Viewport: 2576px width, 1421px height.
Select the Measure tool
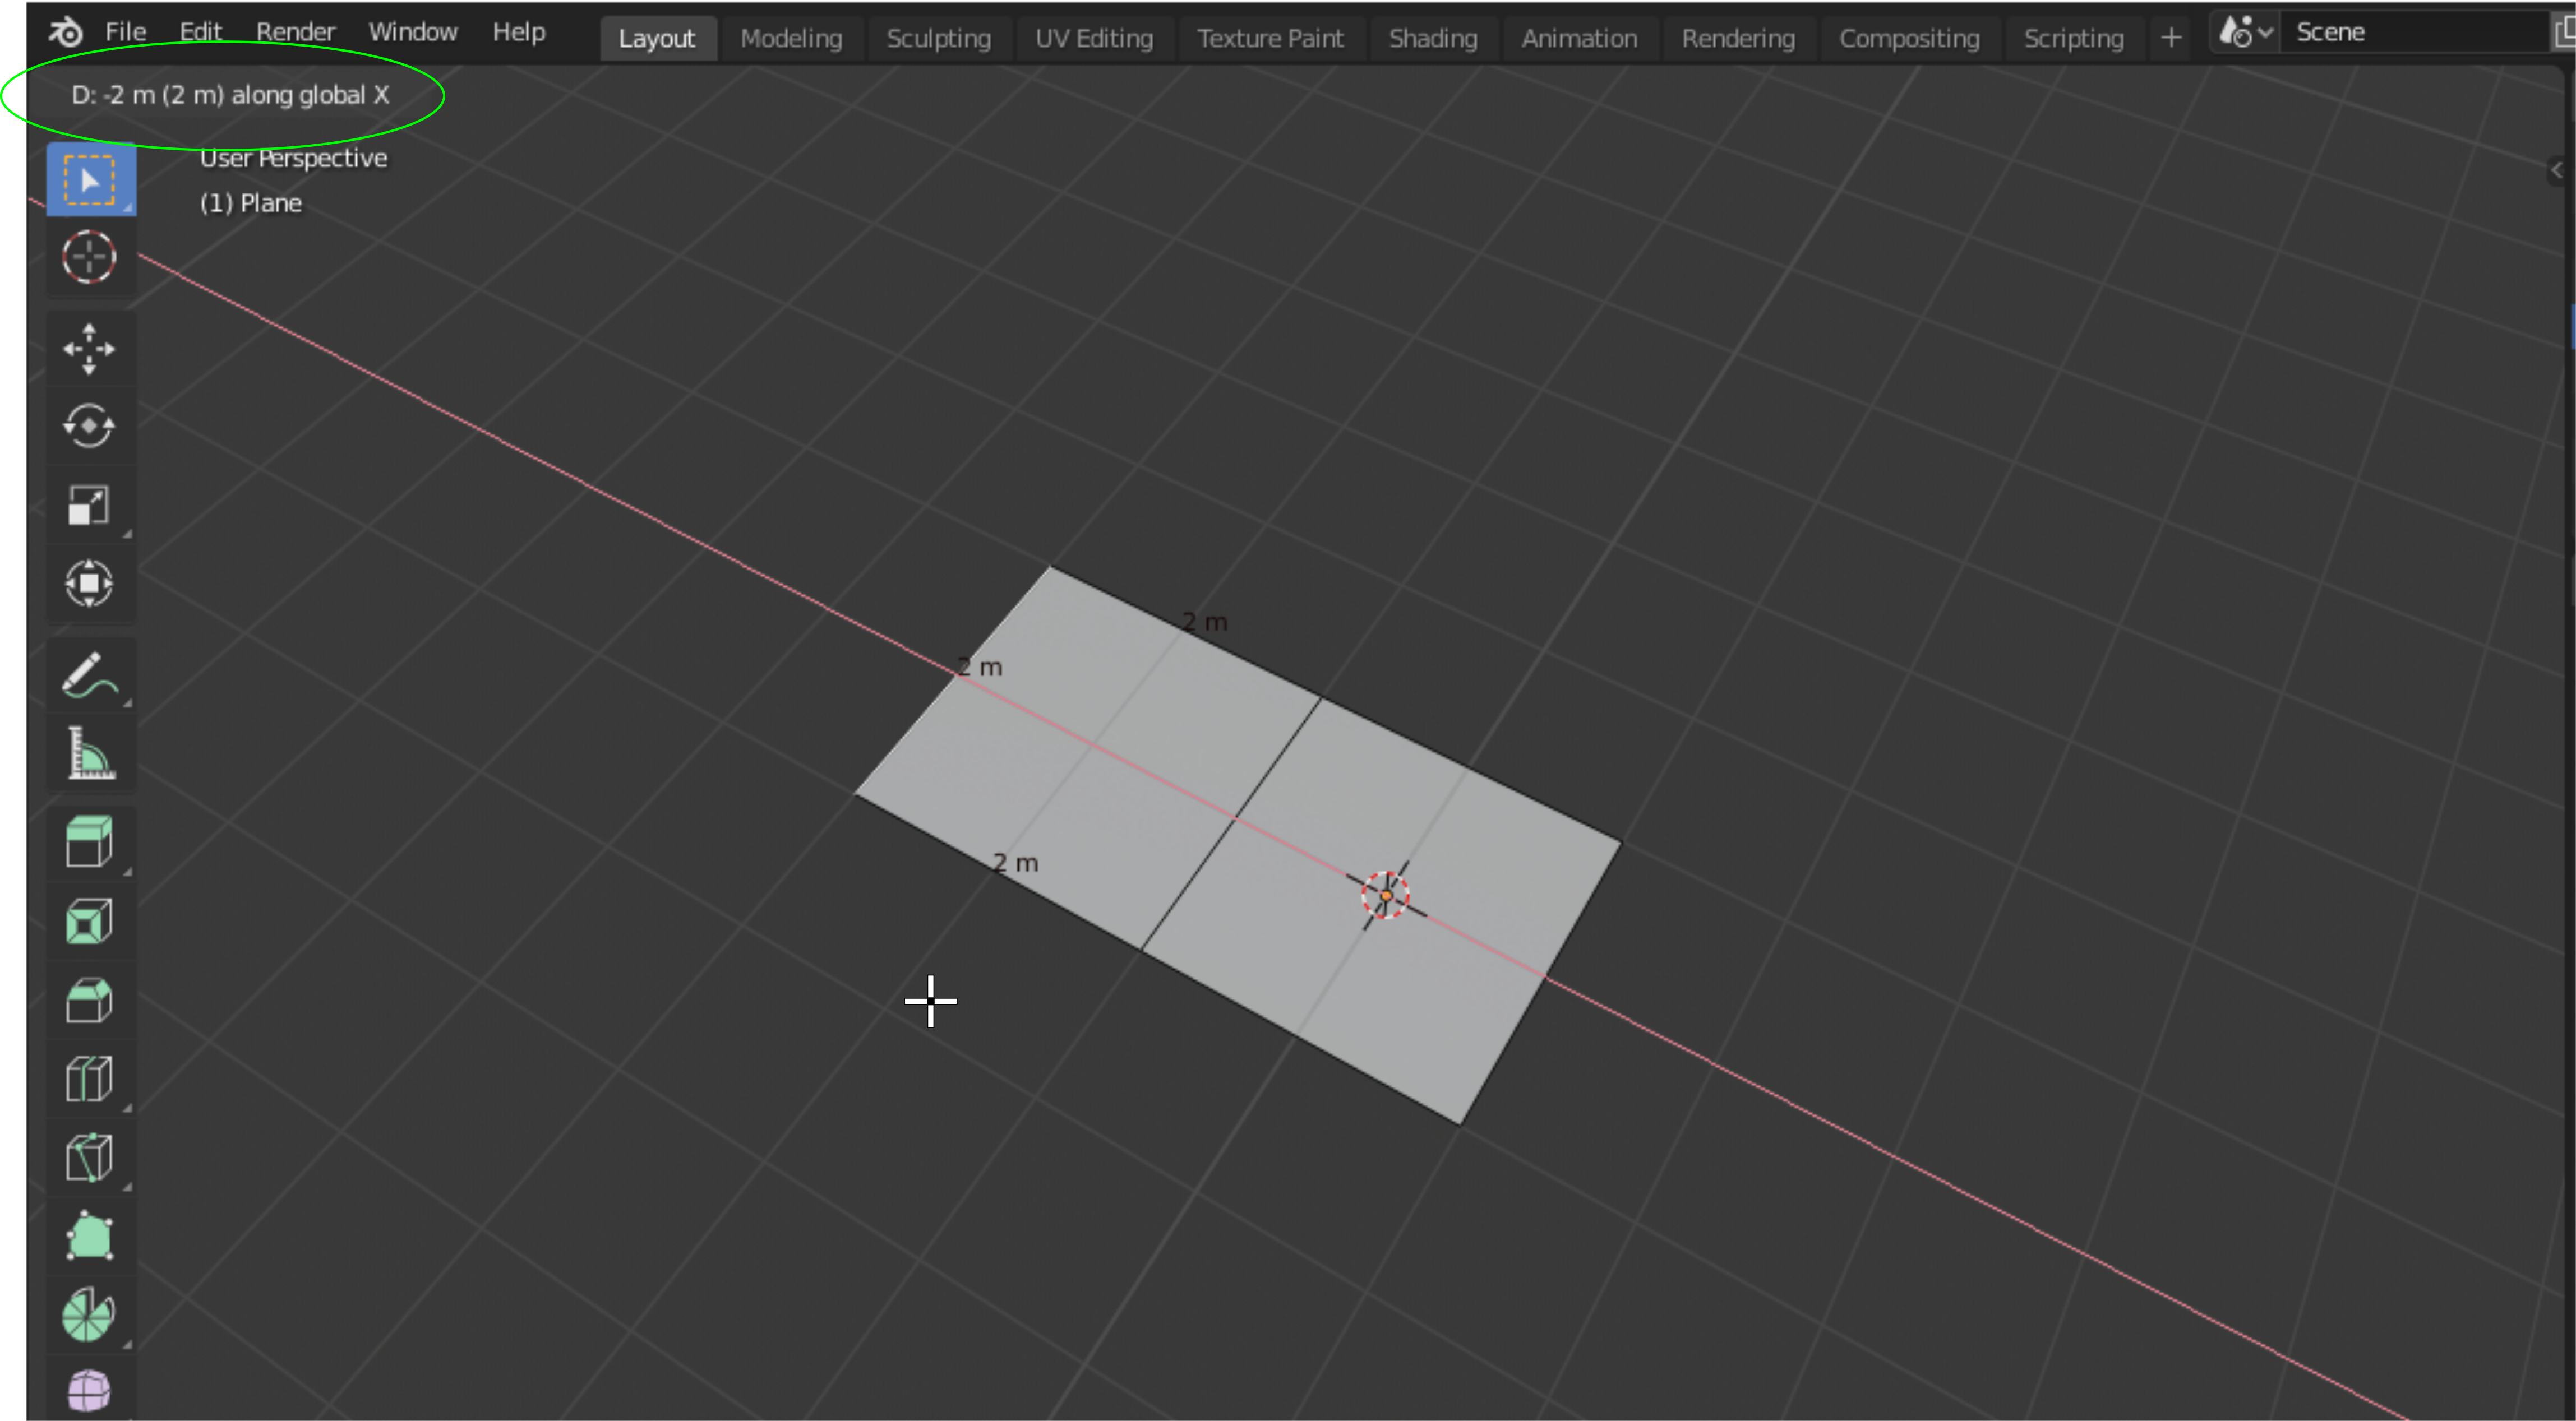[90, 752]
